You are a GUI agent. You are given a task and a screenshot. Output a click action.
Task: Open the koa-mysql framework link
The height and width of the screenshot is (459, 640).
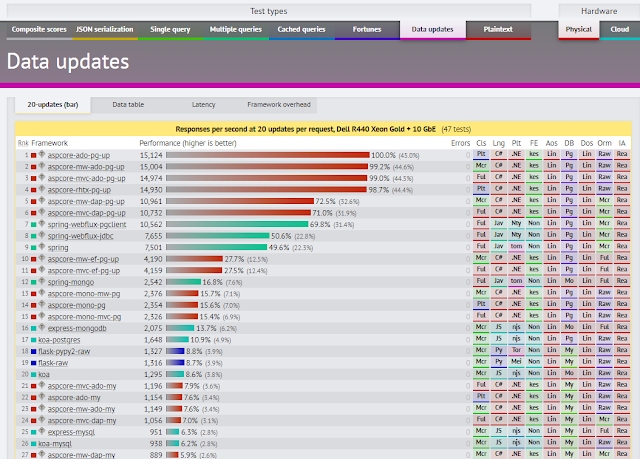click(55, 443)
